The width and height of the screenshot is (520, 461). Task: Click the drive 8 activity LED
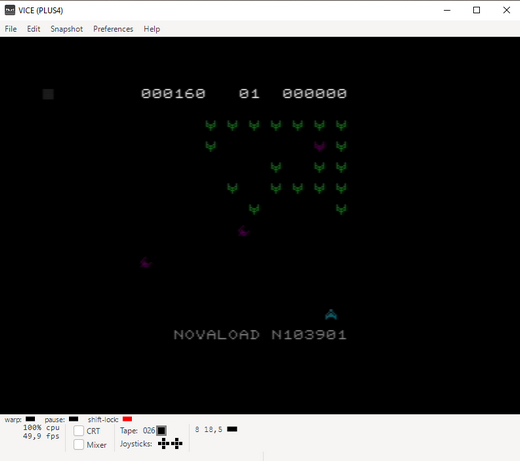pos(232,429)
